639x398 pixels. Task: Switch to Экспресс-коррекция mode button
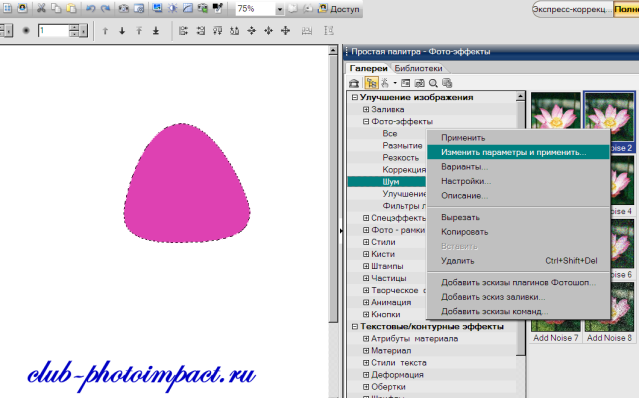point(572,9)
